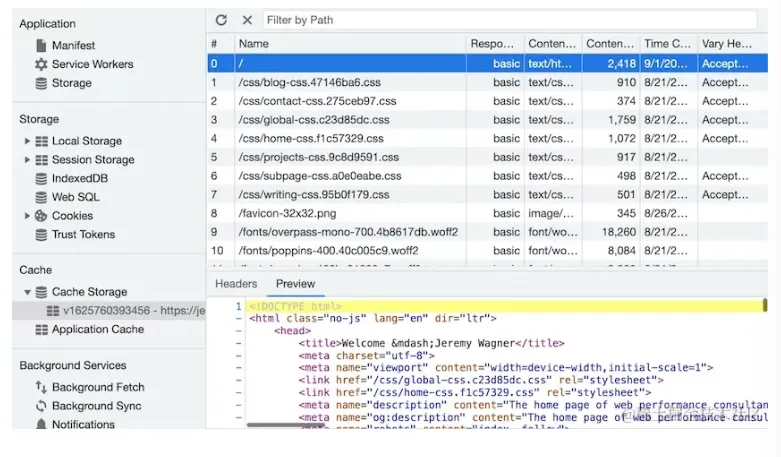Click the horizontal scrollbar in preview

[285, 425]
